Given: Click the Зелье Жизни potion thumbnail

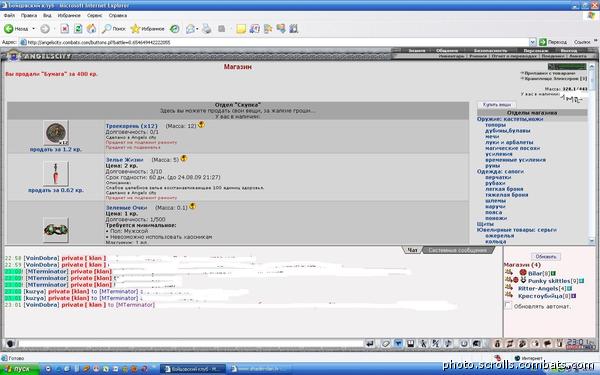Looking at the screenshot, I should coord(56,173).
